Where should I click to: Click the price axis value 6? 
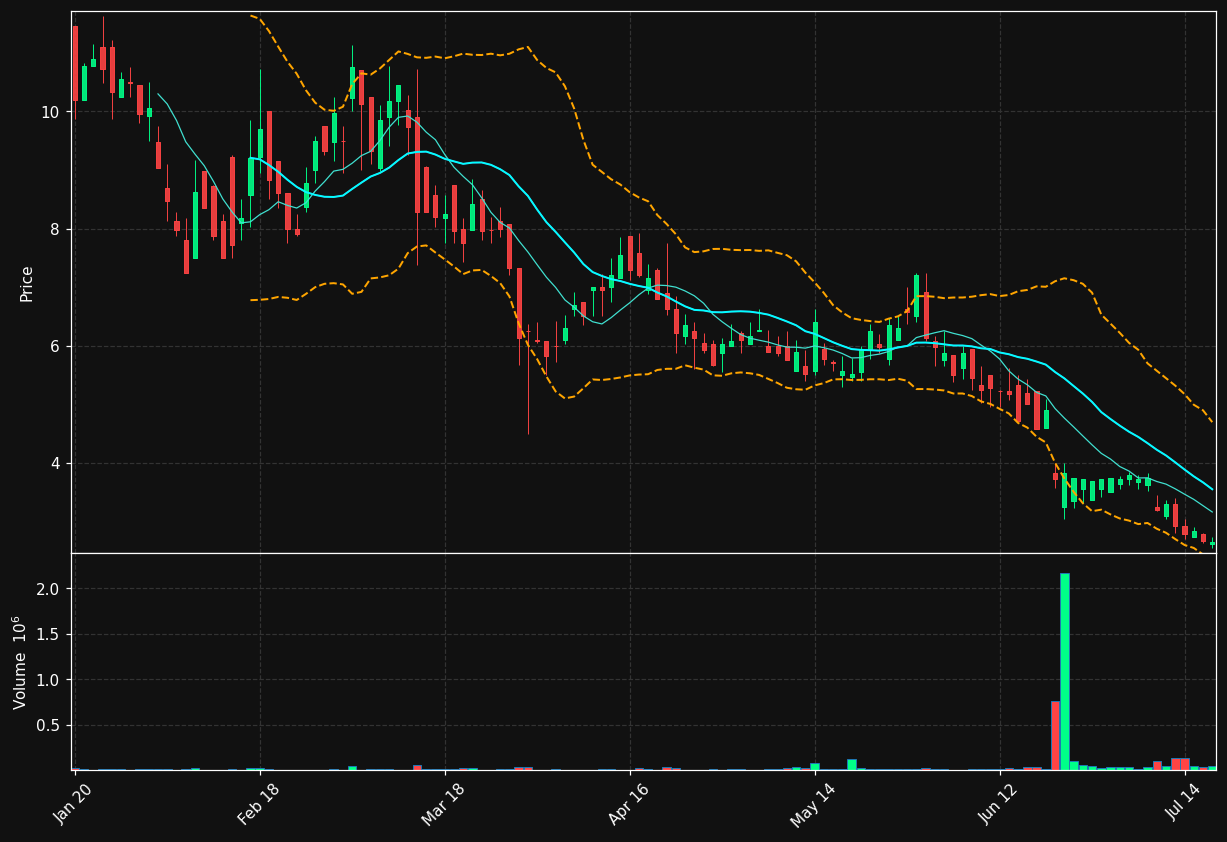[x=55, y=346]
